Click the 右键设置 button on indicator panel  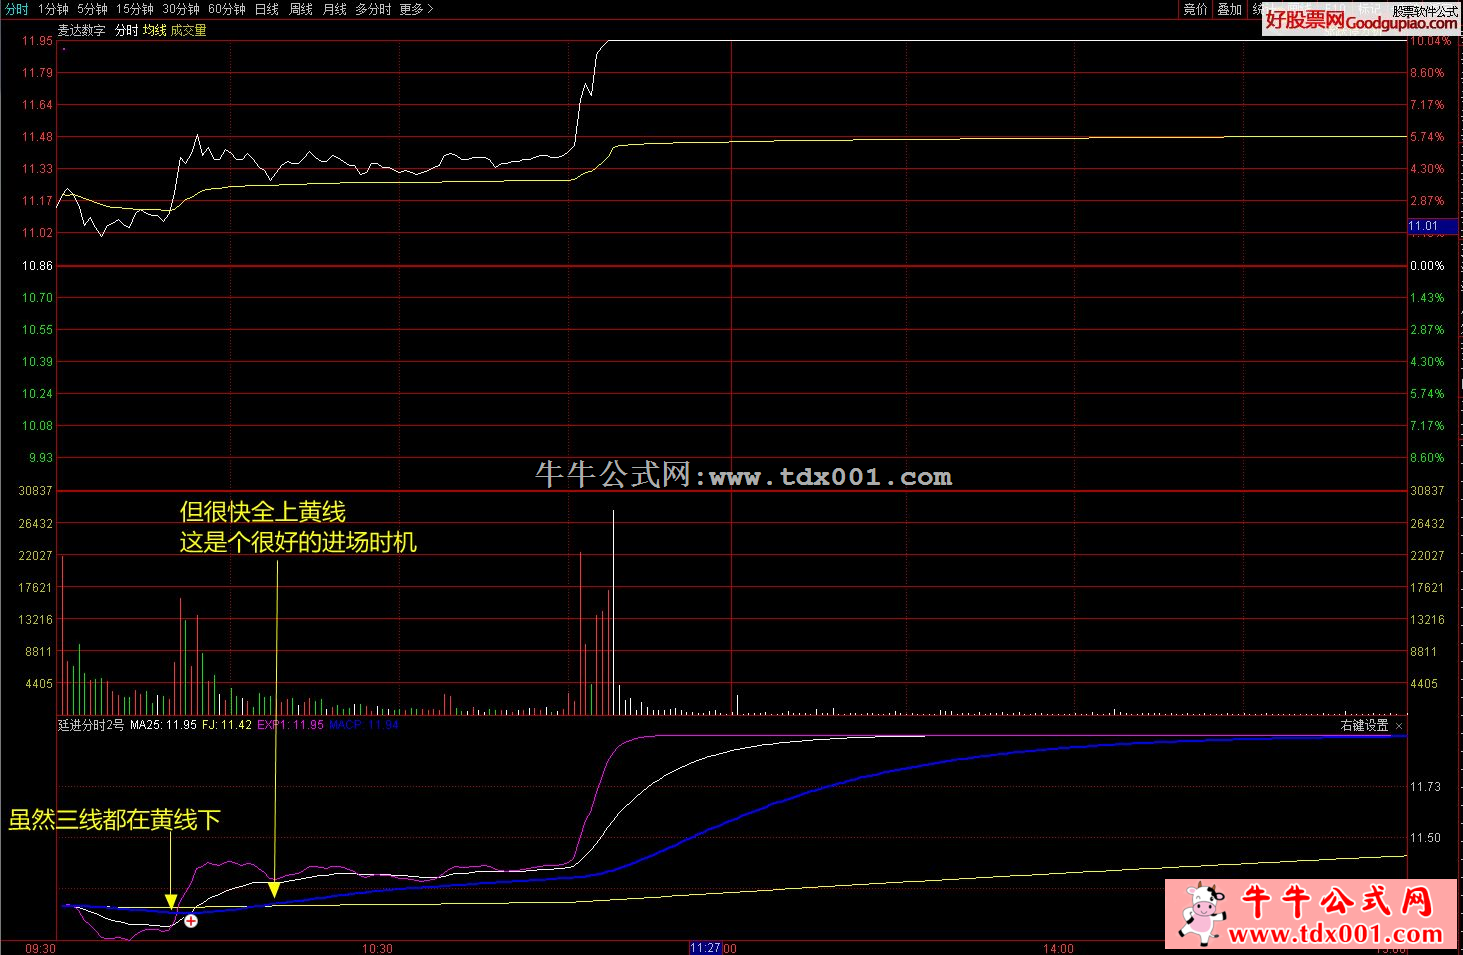pos(1364,725)
